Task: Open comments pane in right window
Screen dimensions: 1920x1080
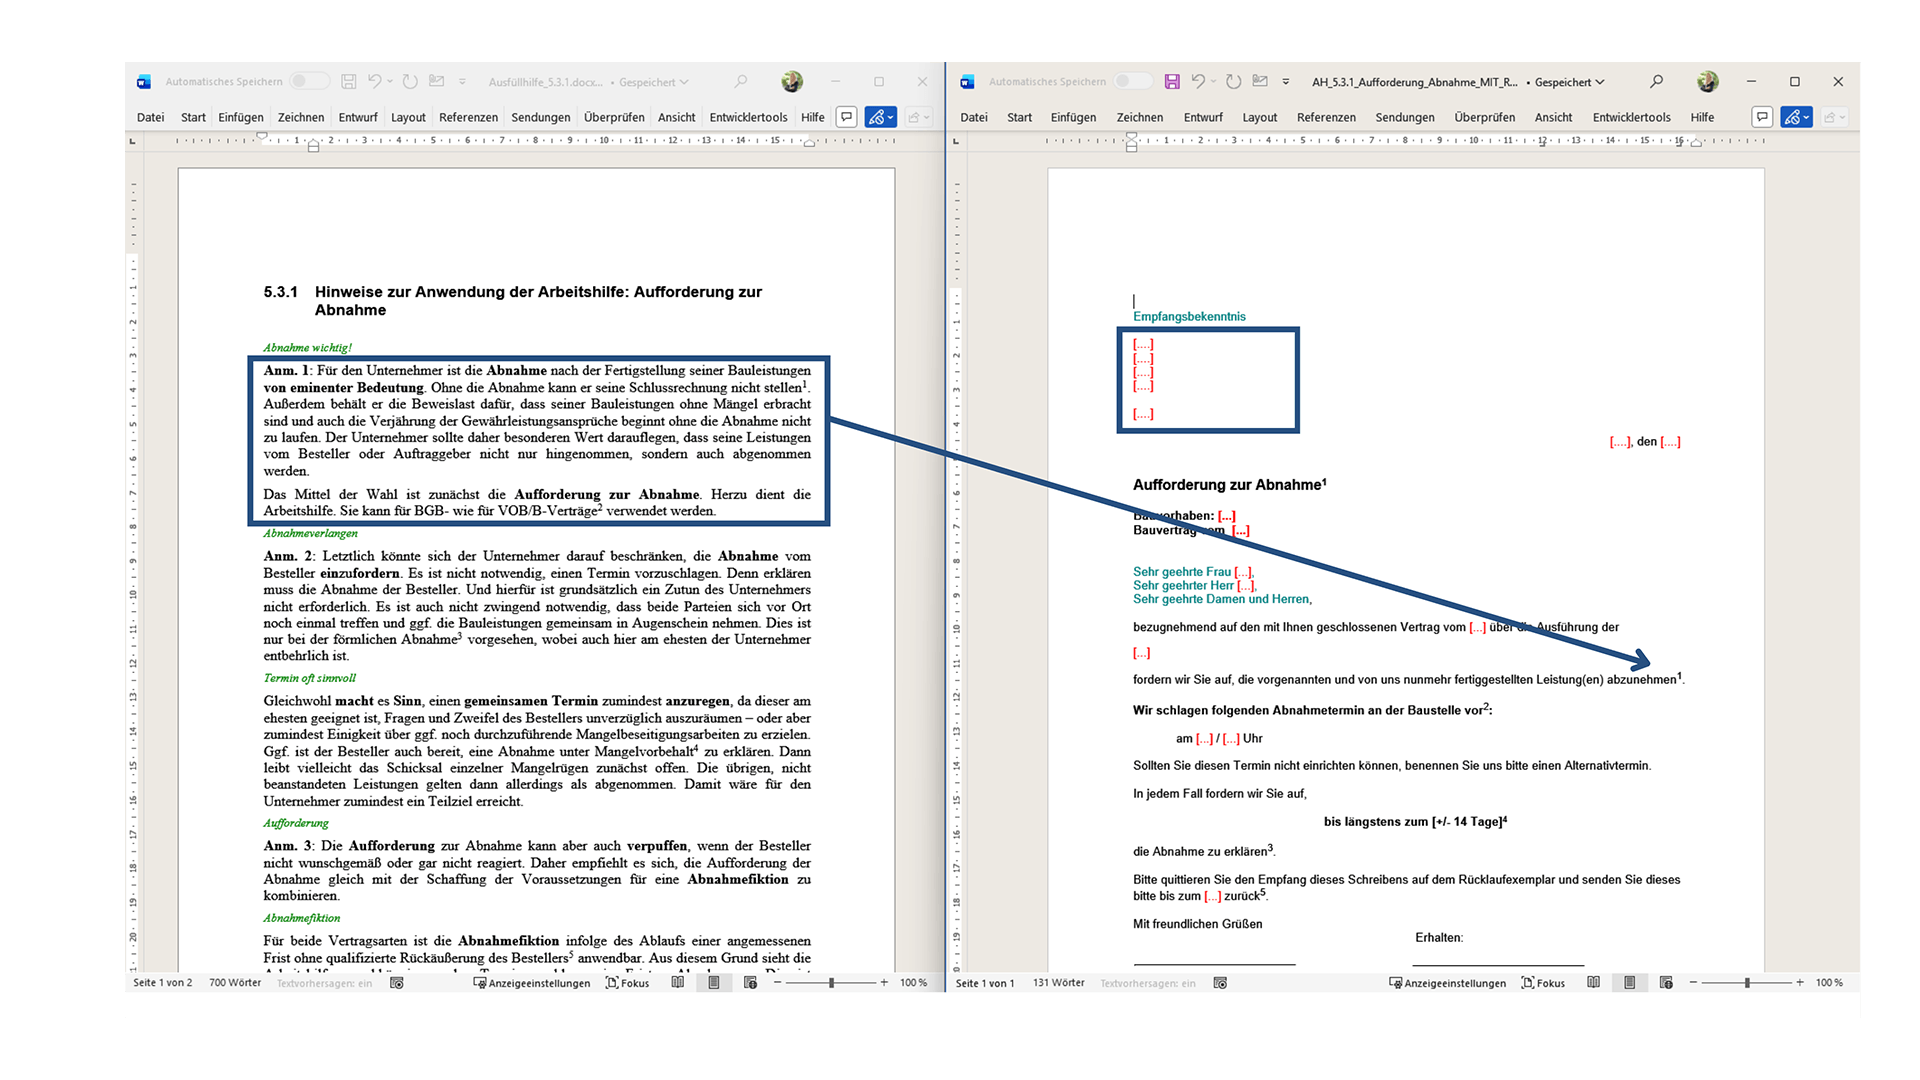Action: (x=1762, y=117)
